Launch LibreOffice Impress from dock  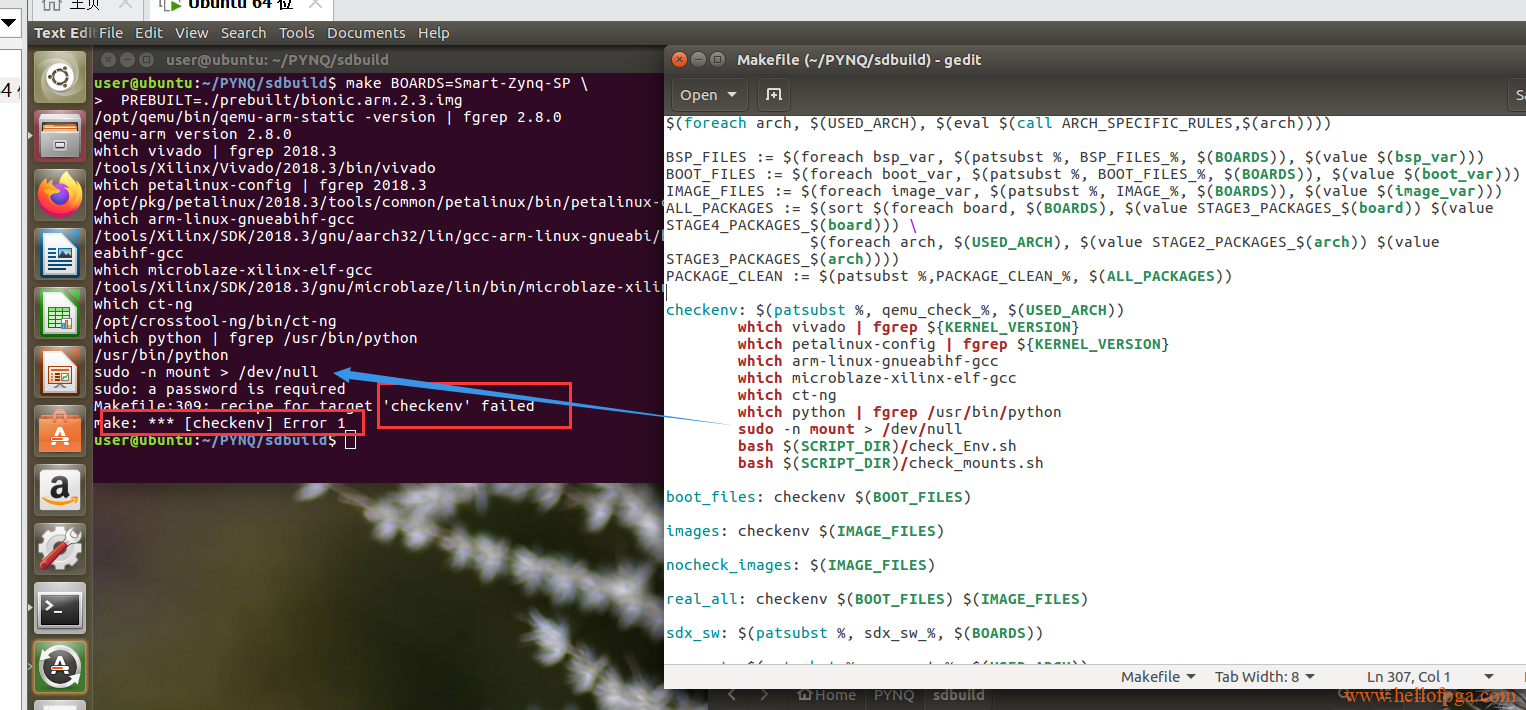pyautogui.click(x=60, y=371)
